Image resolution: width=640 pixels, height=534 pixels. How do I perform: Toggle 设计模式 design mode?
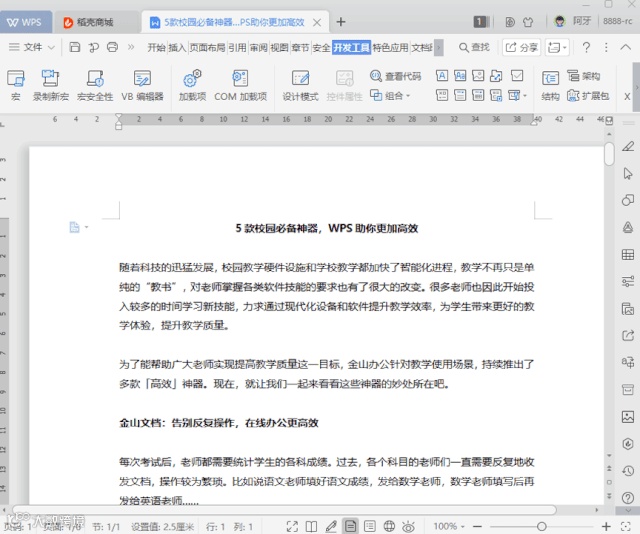[x=300, y=85]
